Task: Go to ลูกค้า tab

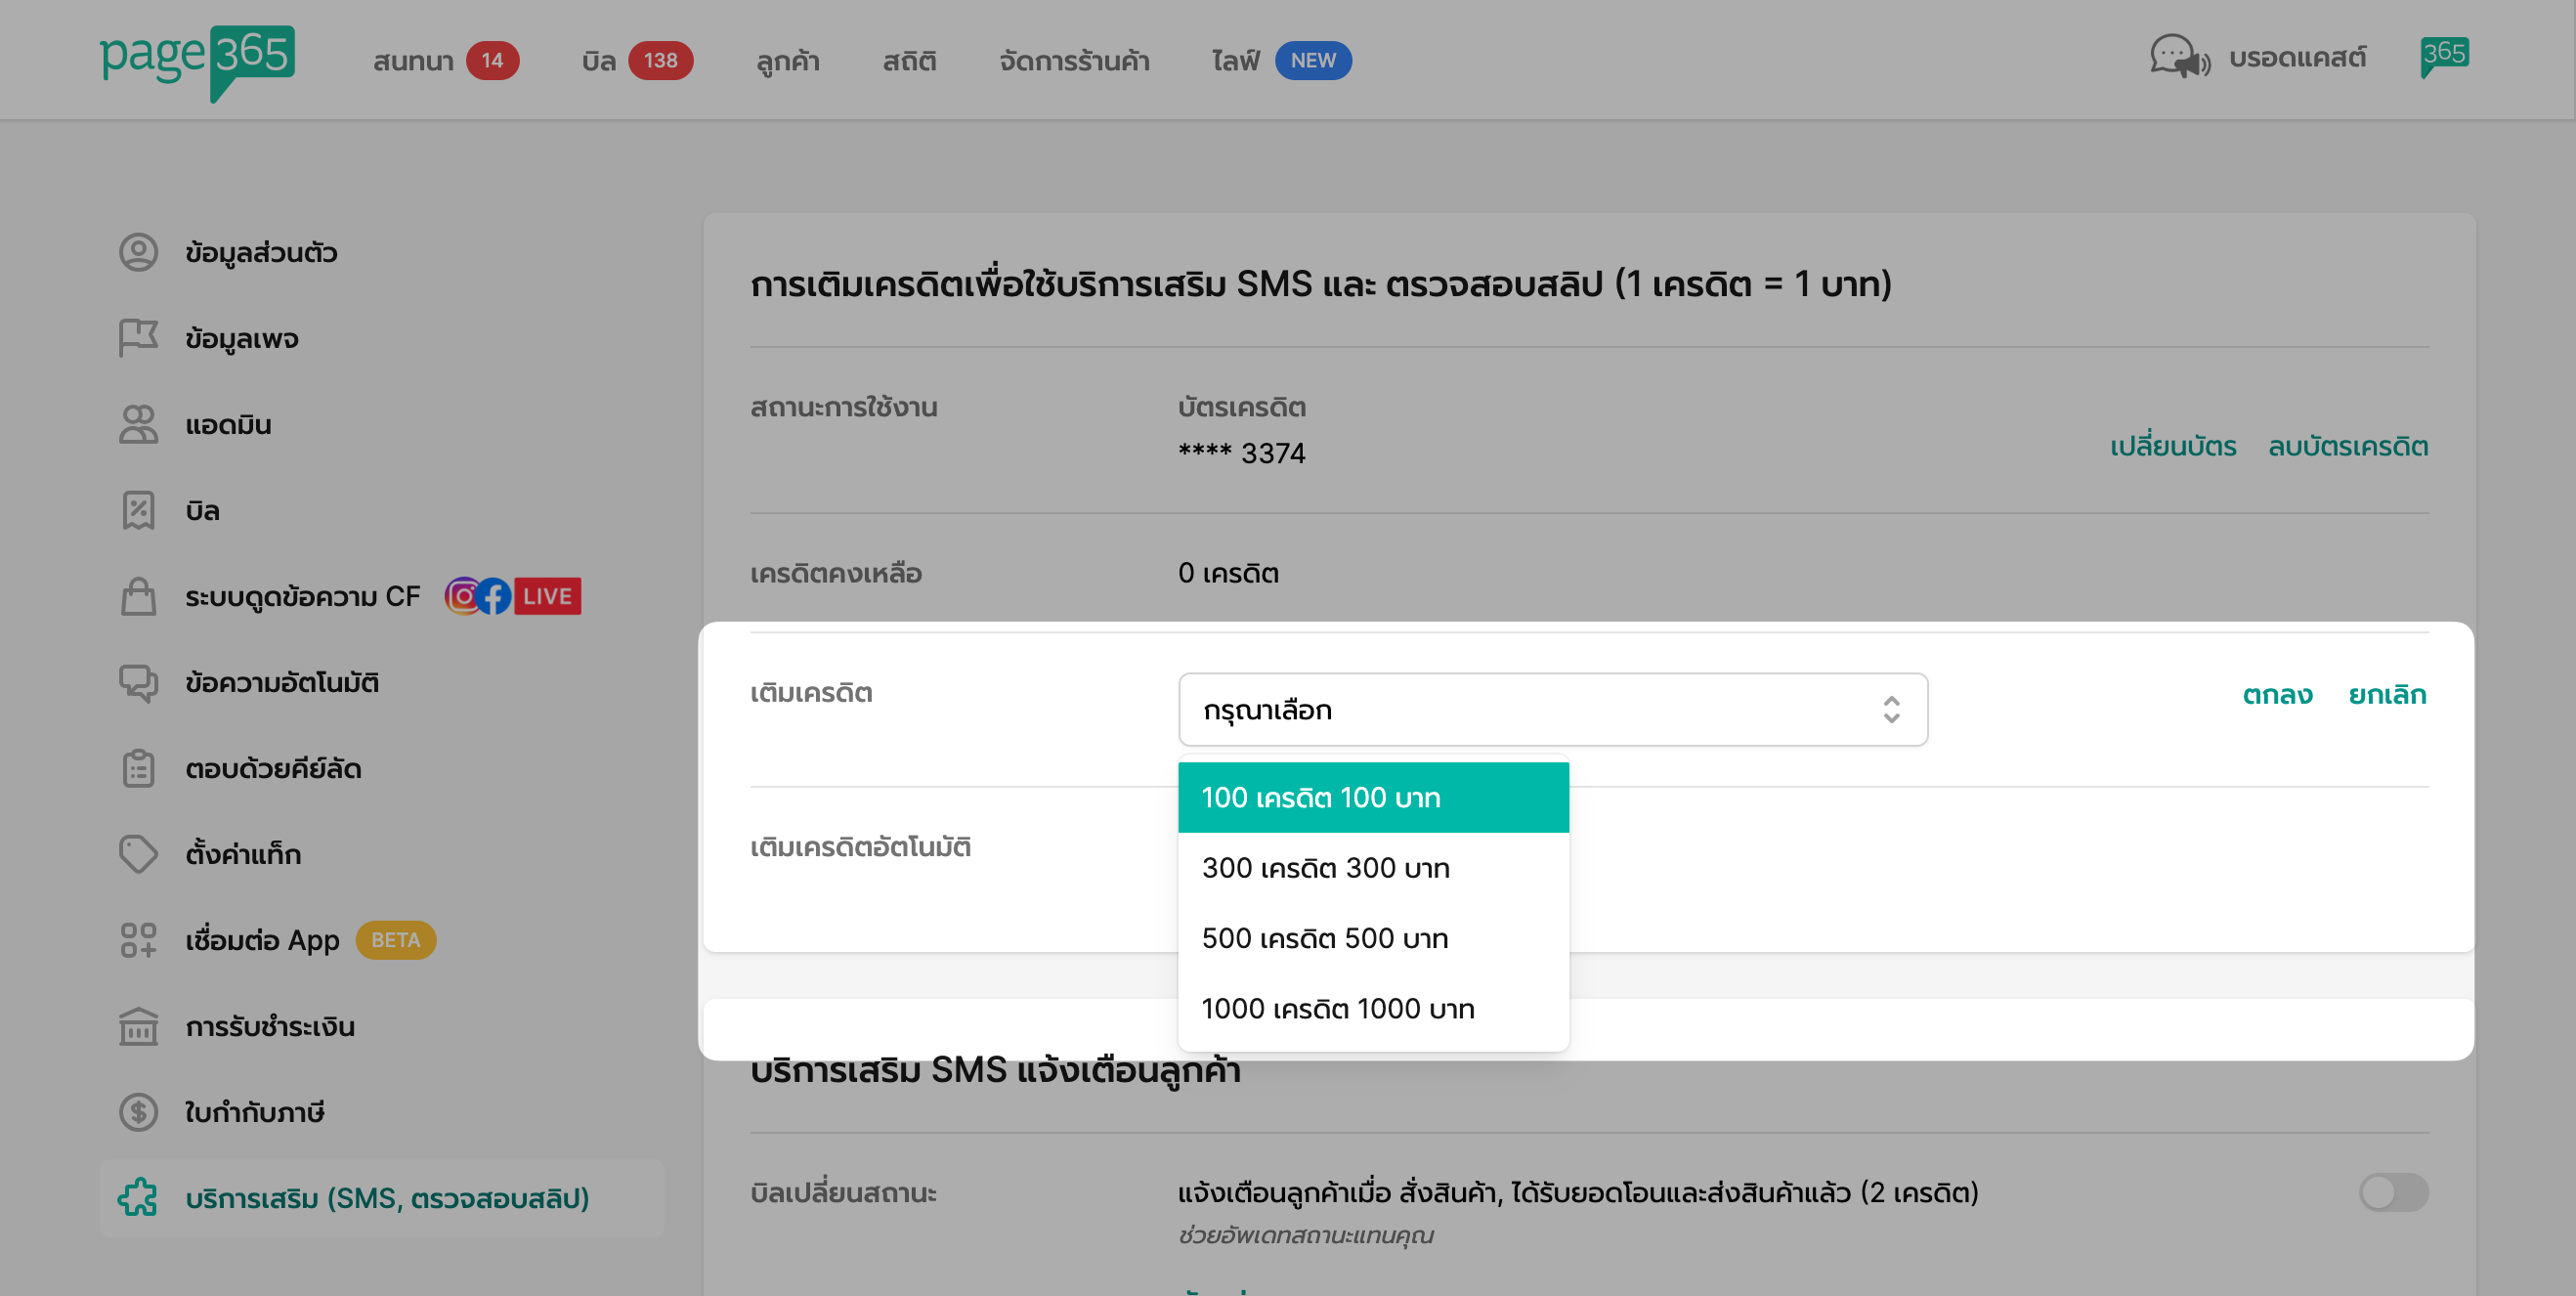Action: [788, 61]
